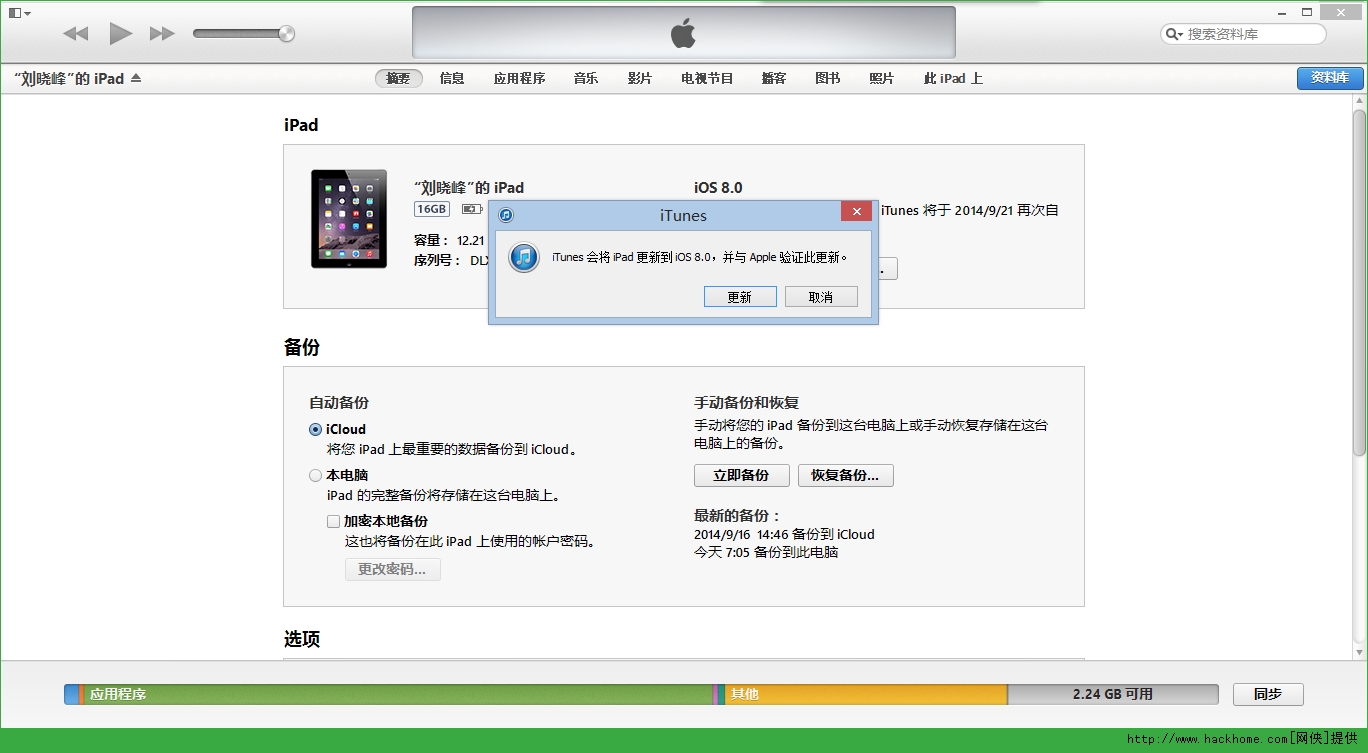Click the previous track rewind button
The image size is (1368, 753).
(x=76, y=34)
